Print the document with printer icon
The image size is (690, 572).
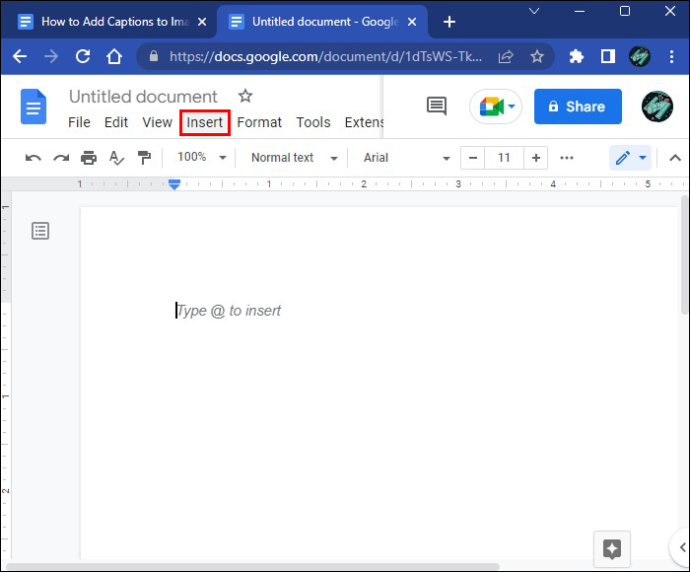[89, 158]
